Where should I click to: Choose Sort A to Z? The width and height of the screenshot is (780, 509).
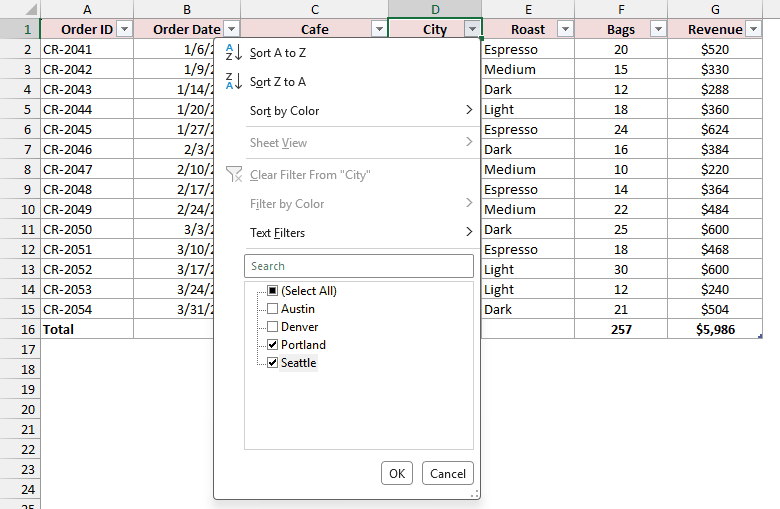tap(347, 52)
